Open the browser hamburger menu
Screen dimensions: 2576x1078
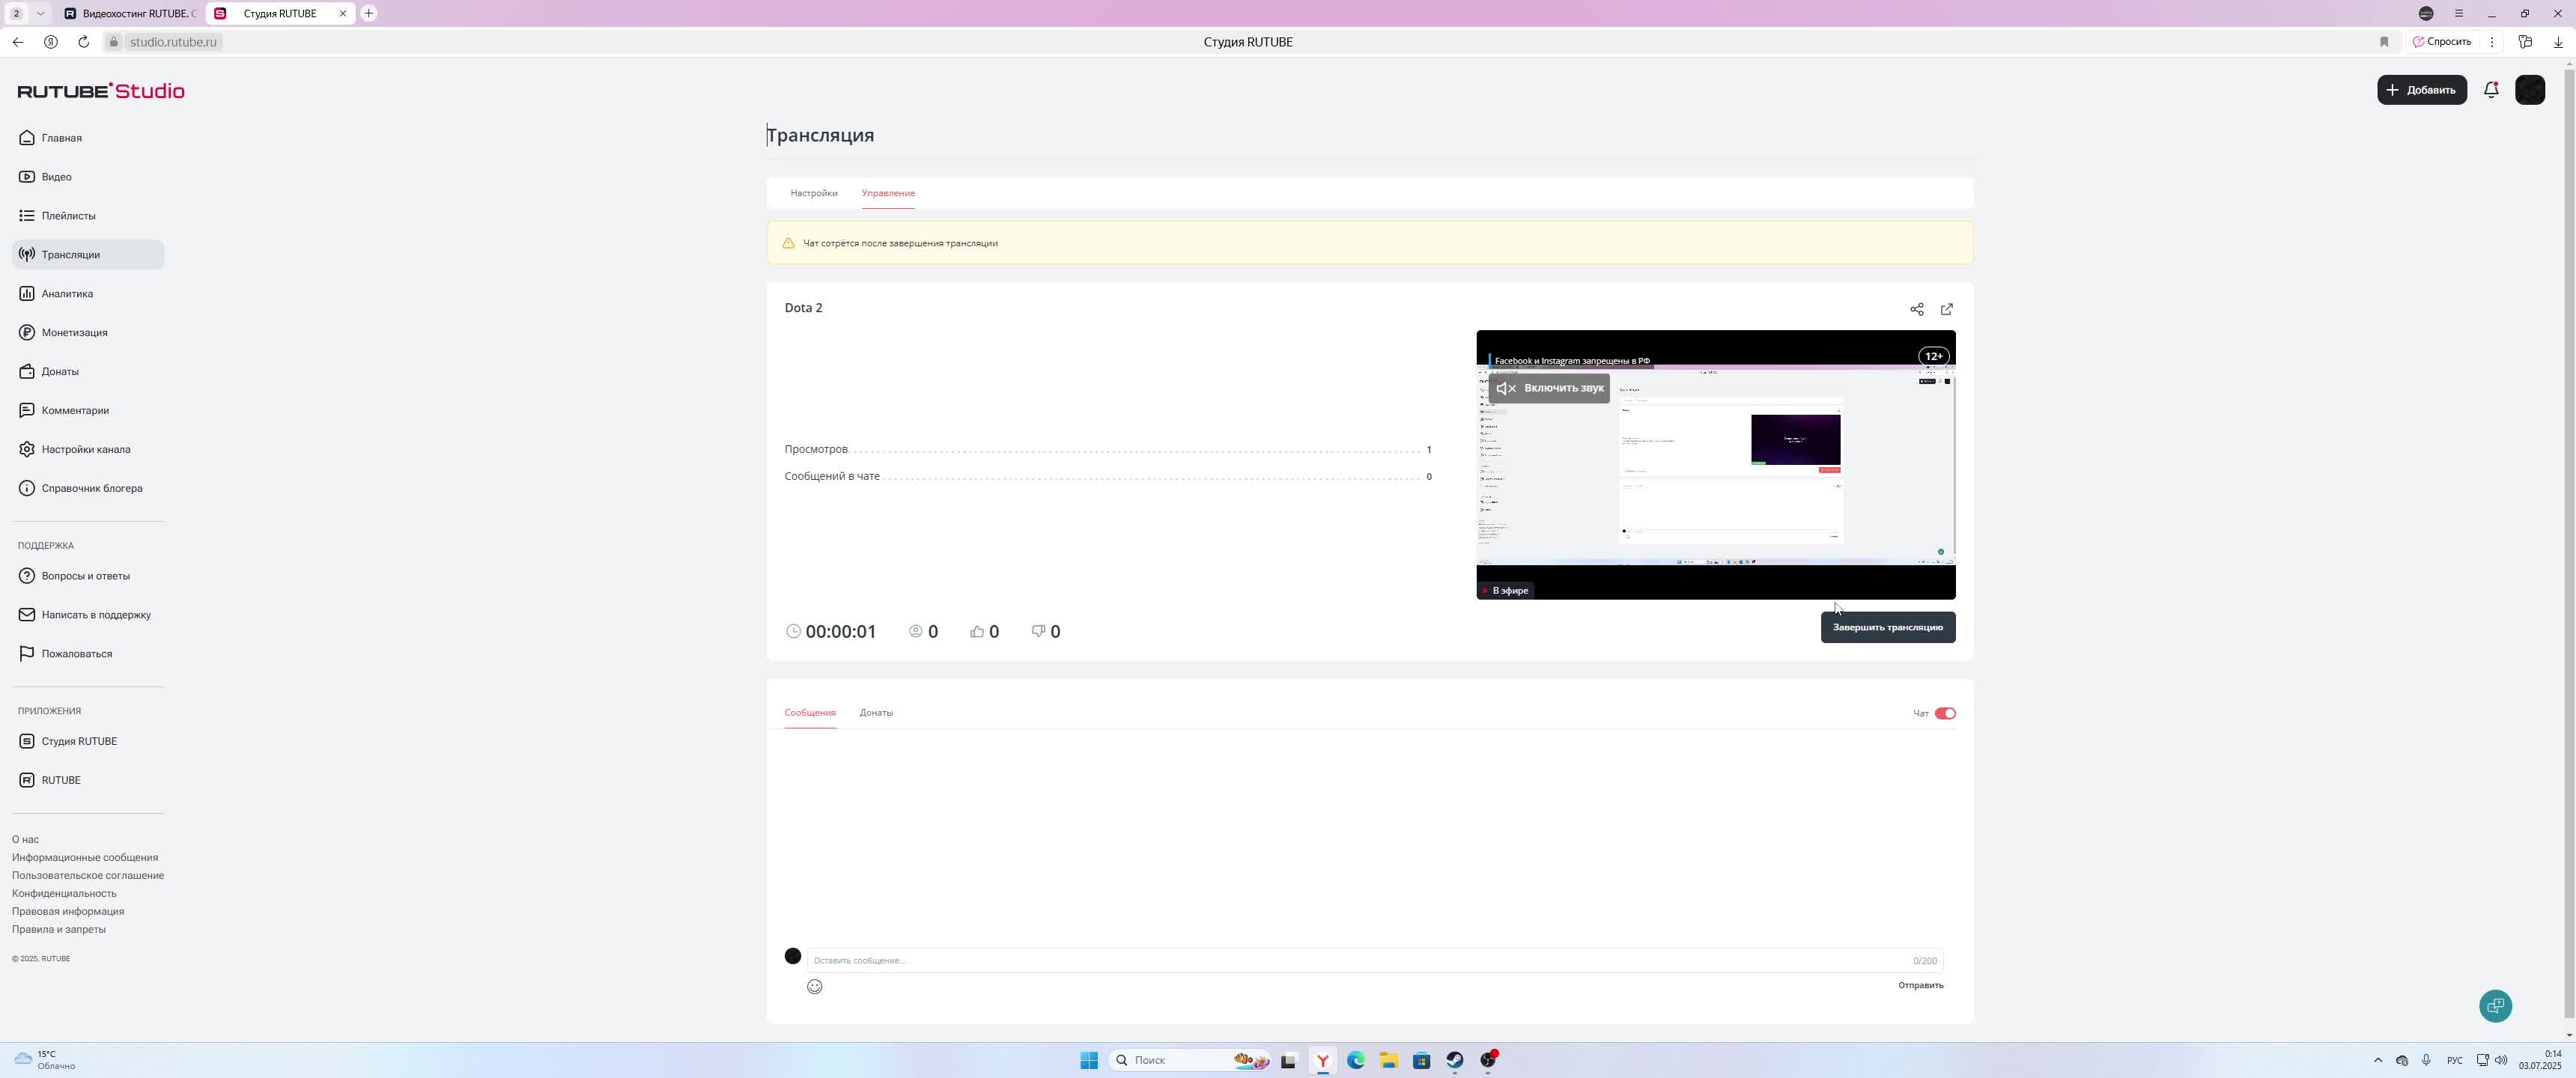pos(2459,14)
